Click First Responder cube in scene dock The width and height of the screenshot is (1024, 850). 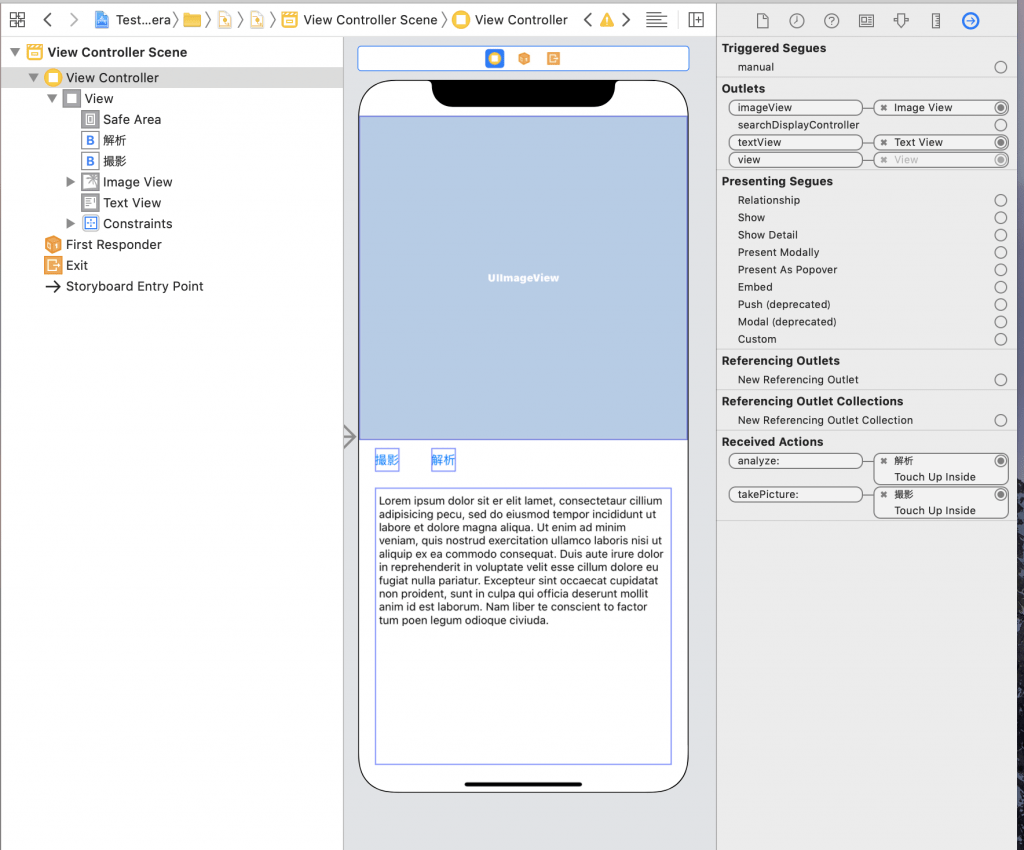pos(524,59)
